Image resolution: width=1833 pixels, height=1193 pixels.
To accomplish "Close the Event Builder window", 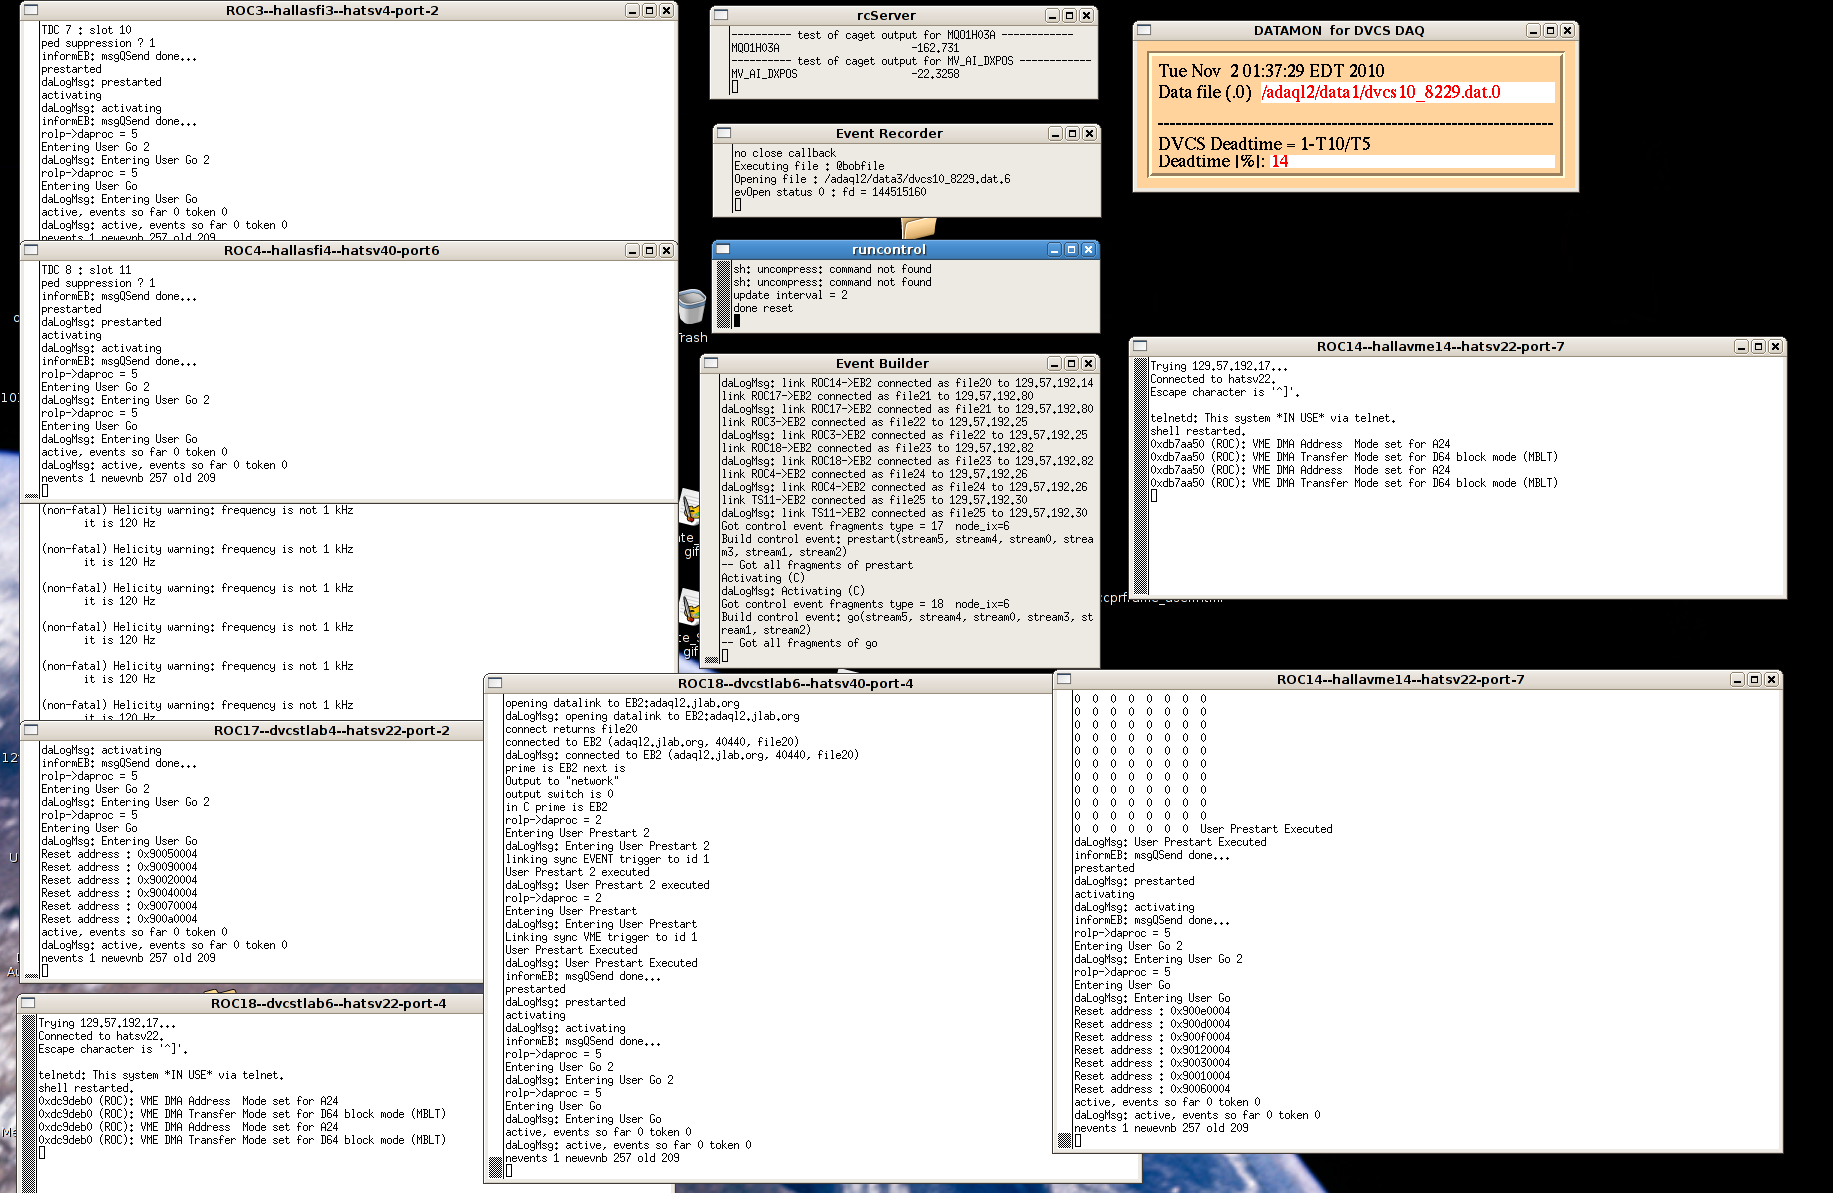I will click(x=1088, y=363).
